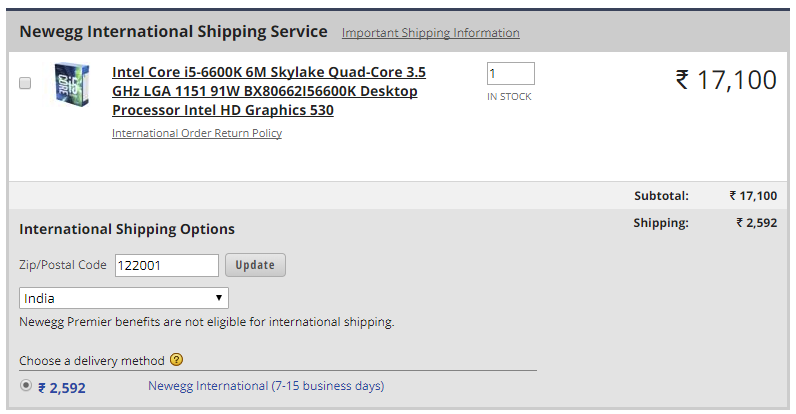Open International Order Return Policy link
The height and width of the screenshot is (414, 796).
point(197,133)
